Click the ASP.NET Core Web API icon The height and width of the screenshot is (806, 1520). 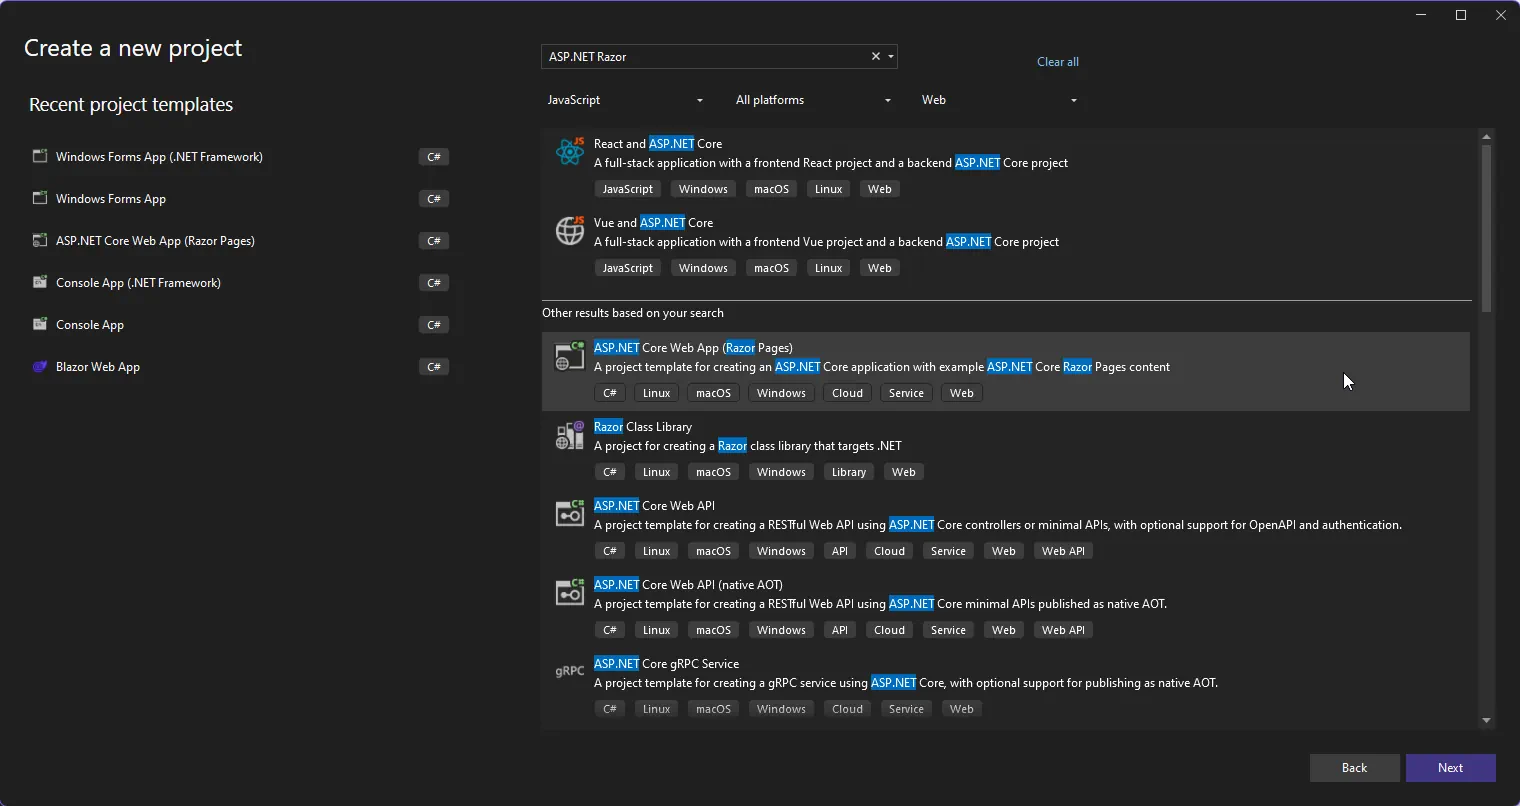pyautogui.click(x=570, y=514)
